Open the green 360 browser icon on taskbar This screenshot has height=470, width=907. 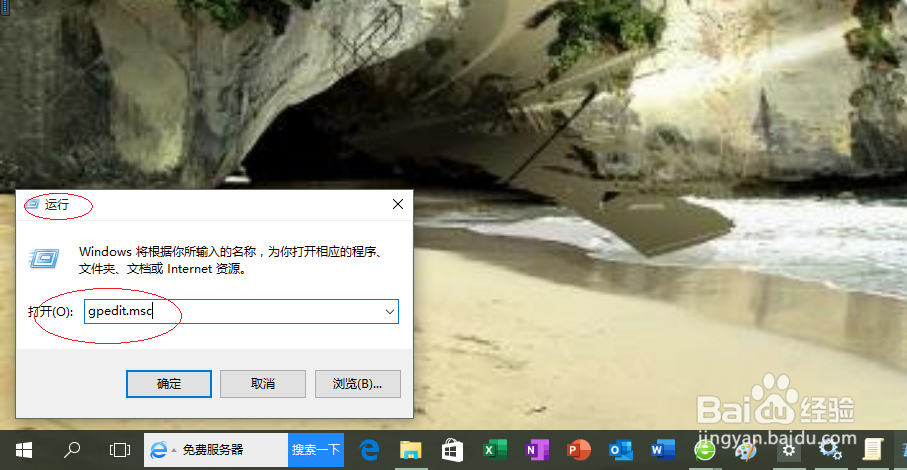(x=705, y=450)
